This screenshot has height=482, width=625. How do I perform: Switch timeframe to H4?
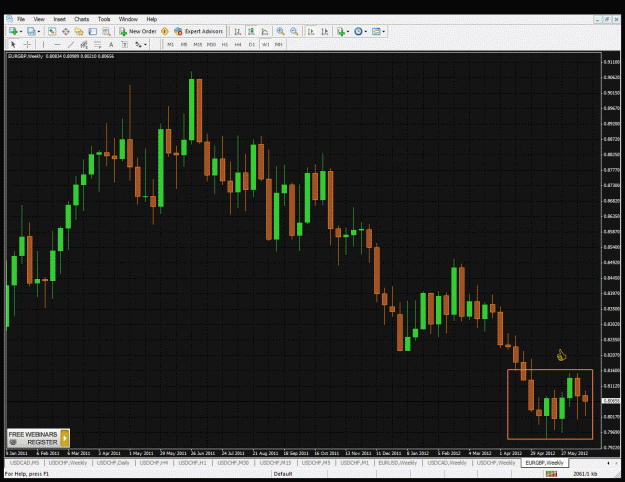pyautogui.click(x=238, y=45)
